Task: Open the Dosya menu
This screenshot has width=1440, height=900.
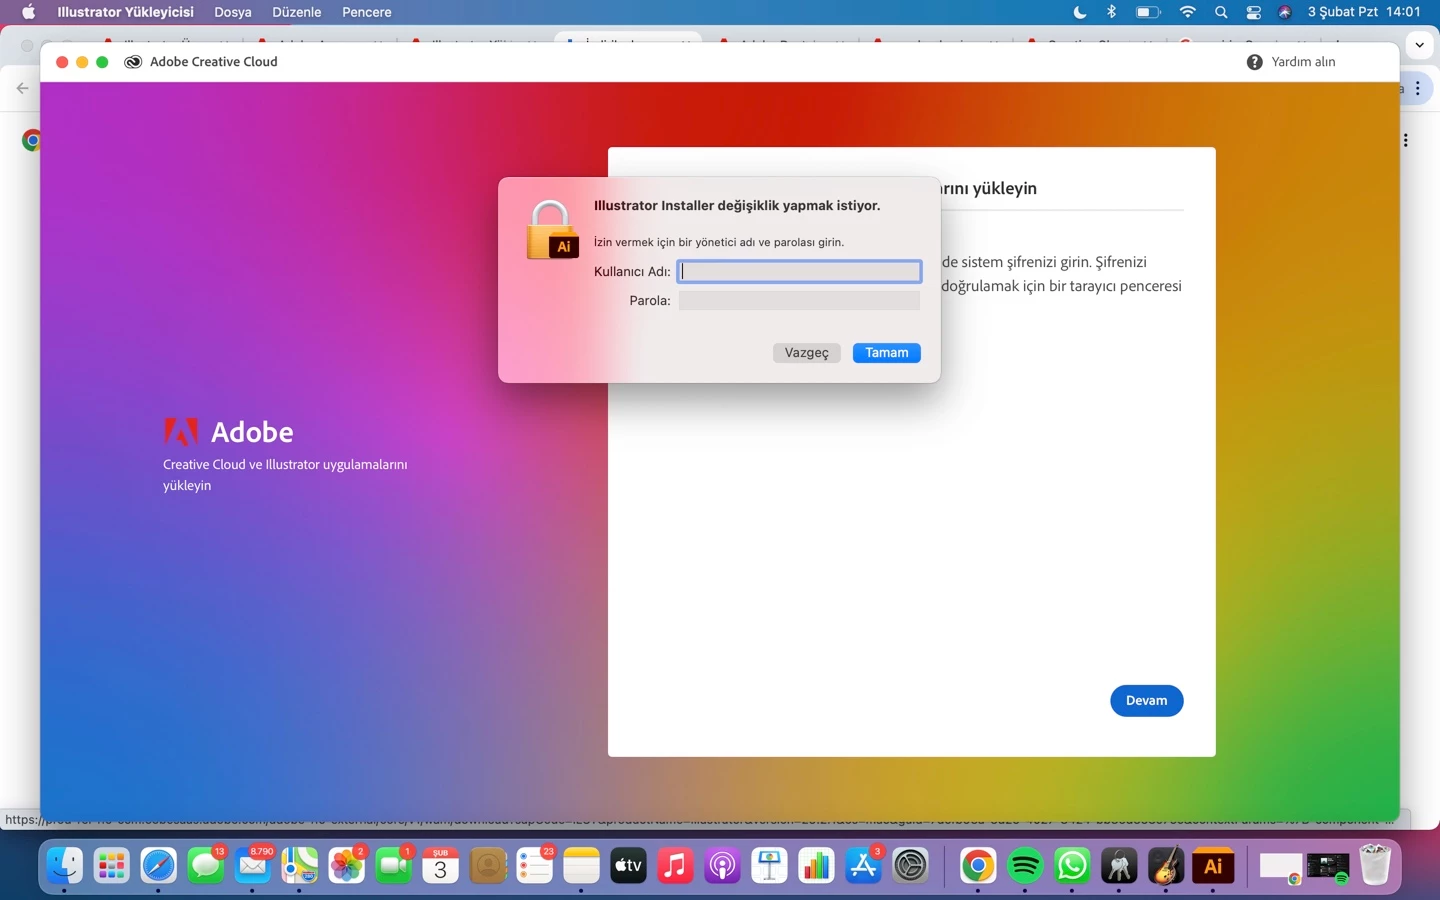Action: pyautogui.click(x=233, y=12)
